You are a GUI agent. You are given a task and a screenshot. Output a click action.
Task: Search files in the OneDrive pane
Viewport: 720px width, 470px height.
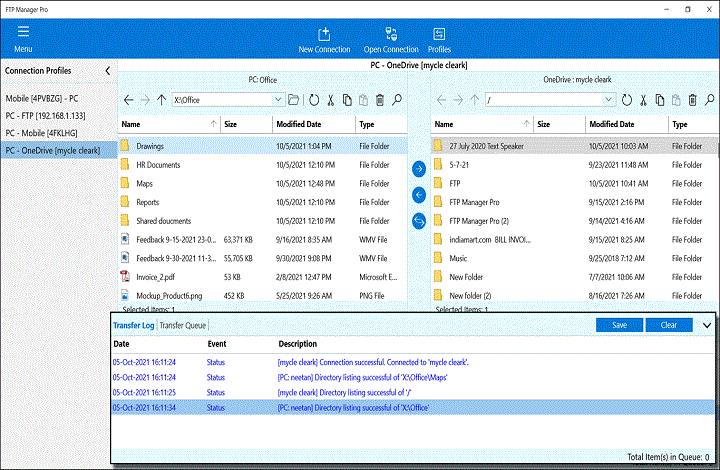coord(711,100)
